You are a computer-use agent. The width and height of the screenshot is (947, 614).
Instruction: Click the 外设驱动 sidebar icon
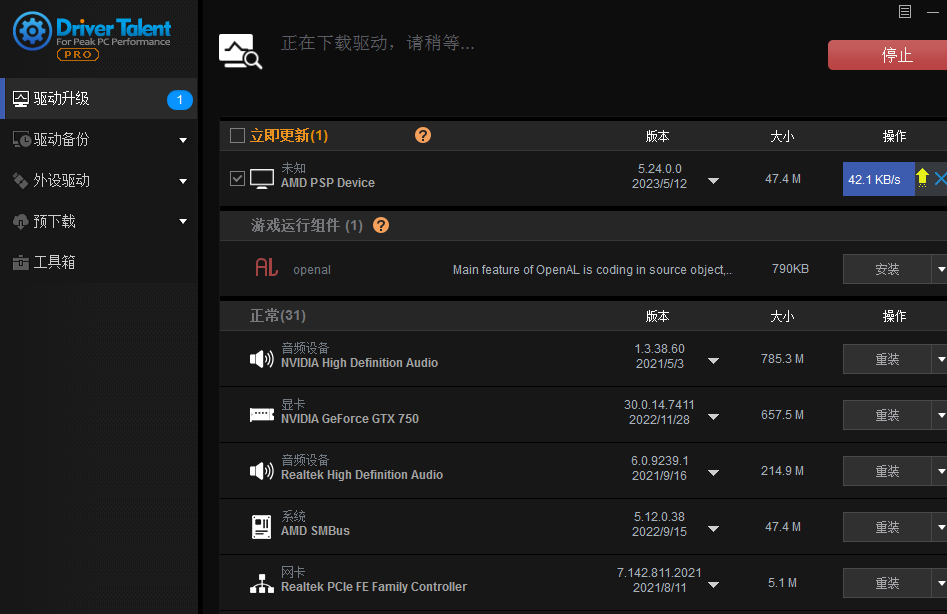[x=21, y=181]
